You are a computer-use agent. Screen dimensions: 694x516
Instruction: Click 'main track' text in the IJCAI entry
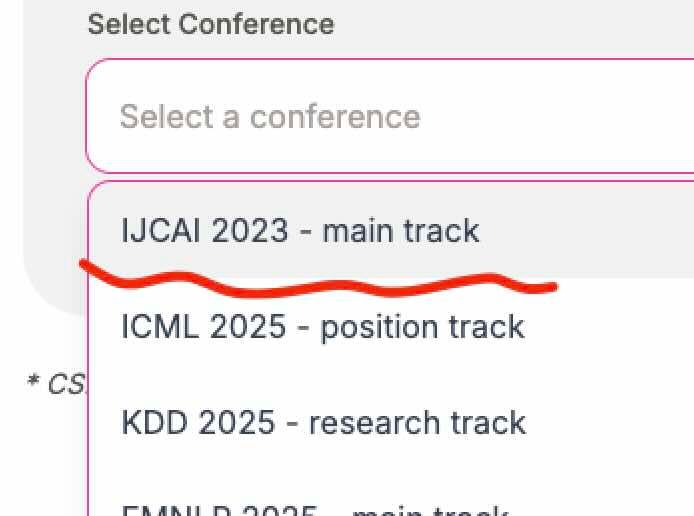tap(401, 231)
